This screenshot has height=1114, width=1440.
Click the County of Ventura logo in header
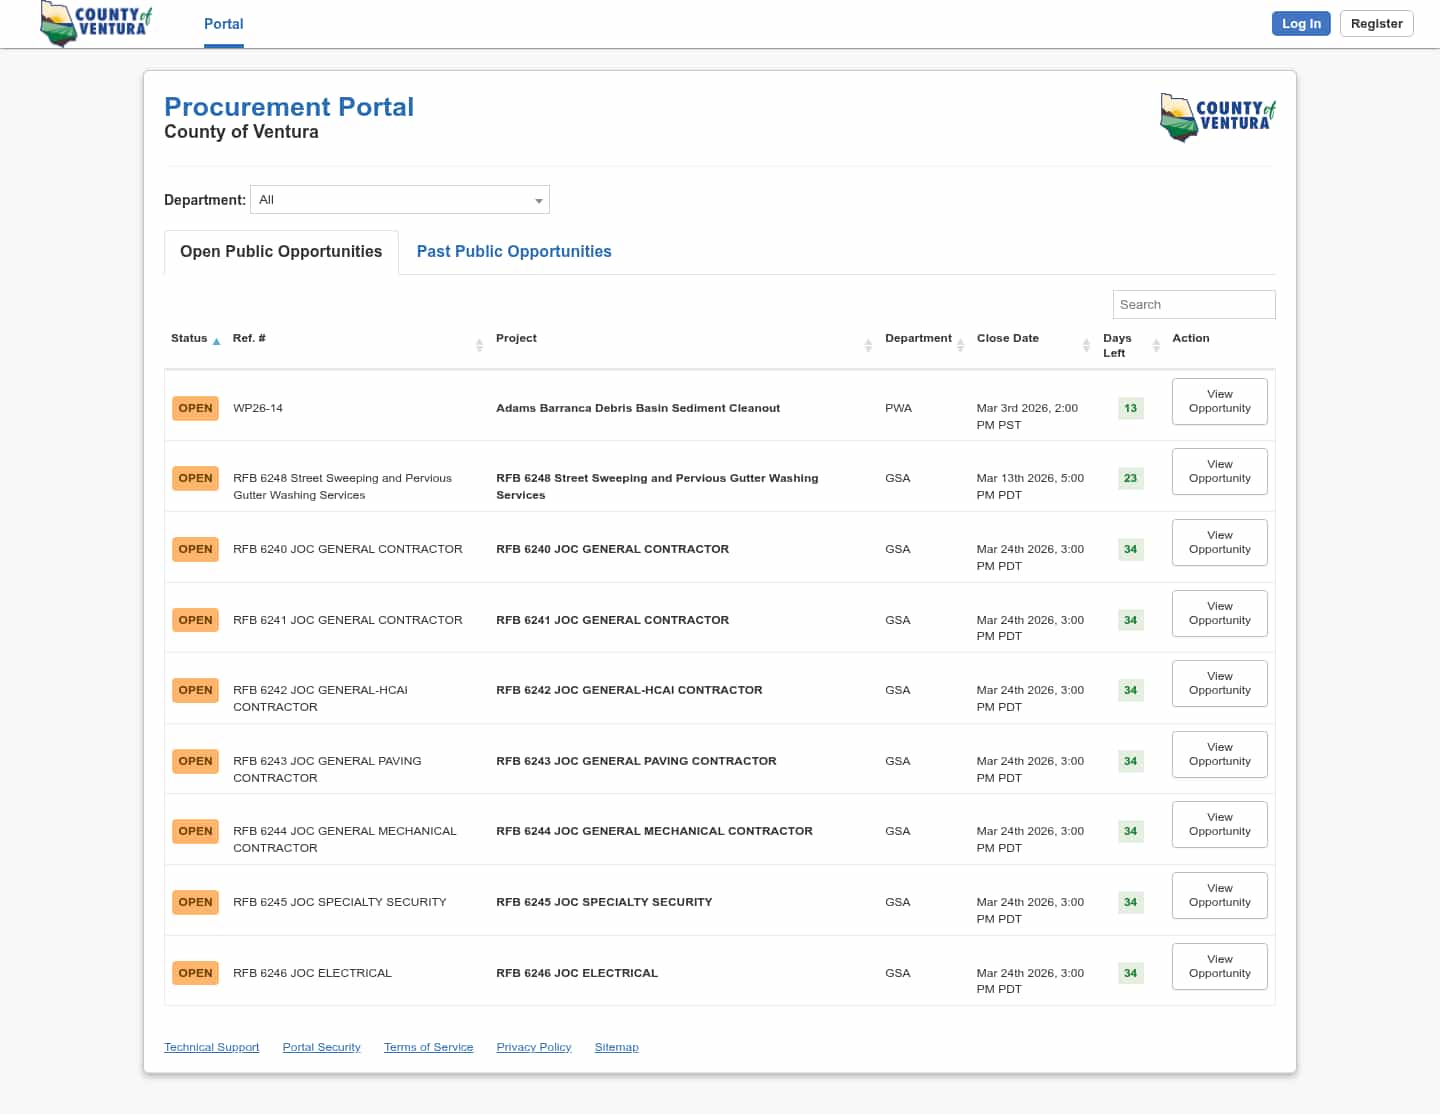click(96, 23)
